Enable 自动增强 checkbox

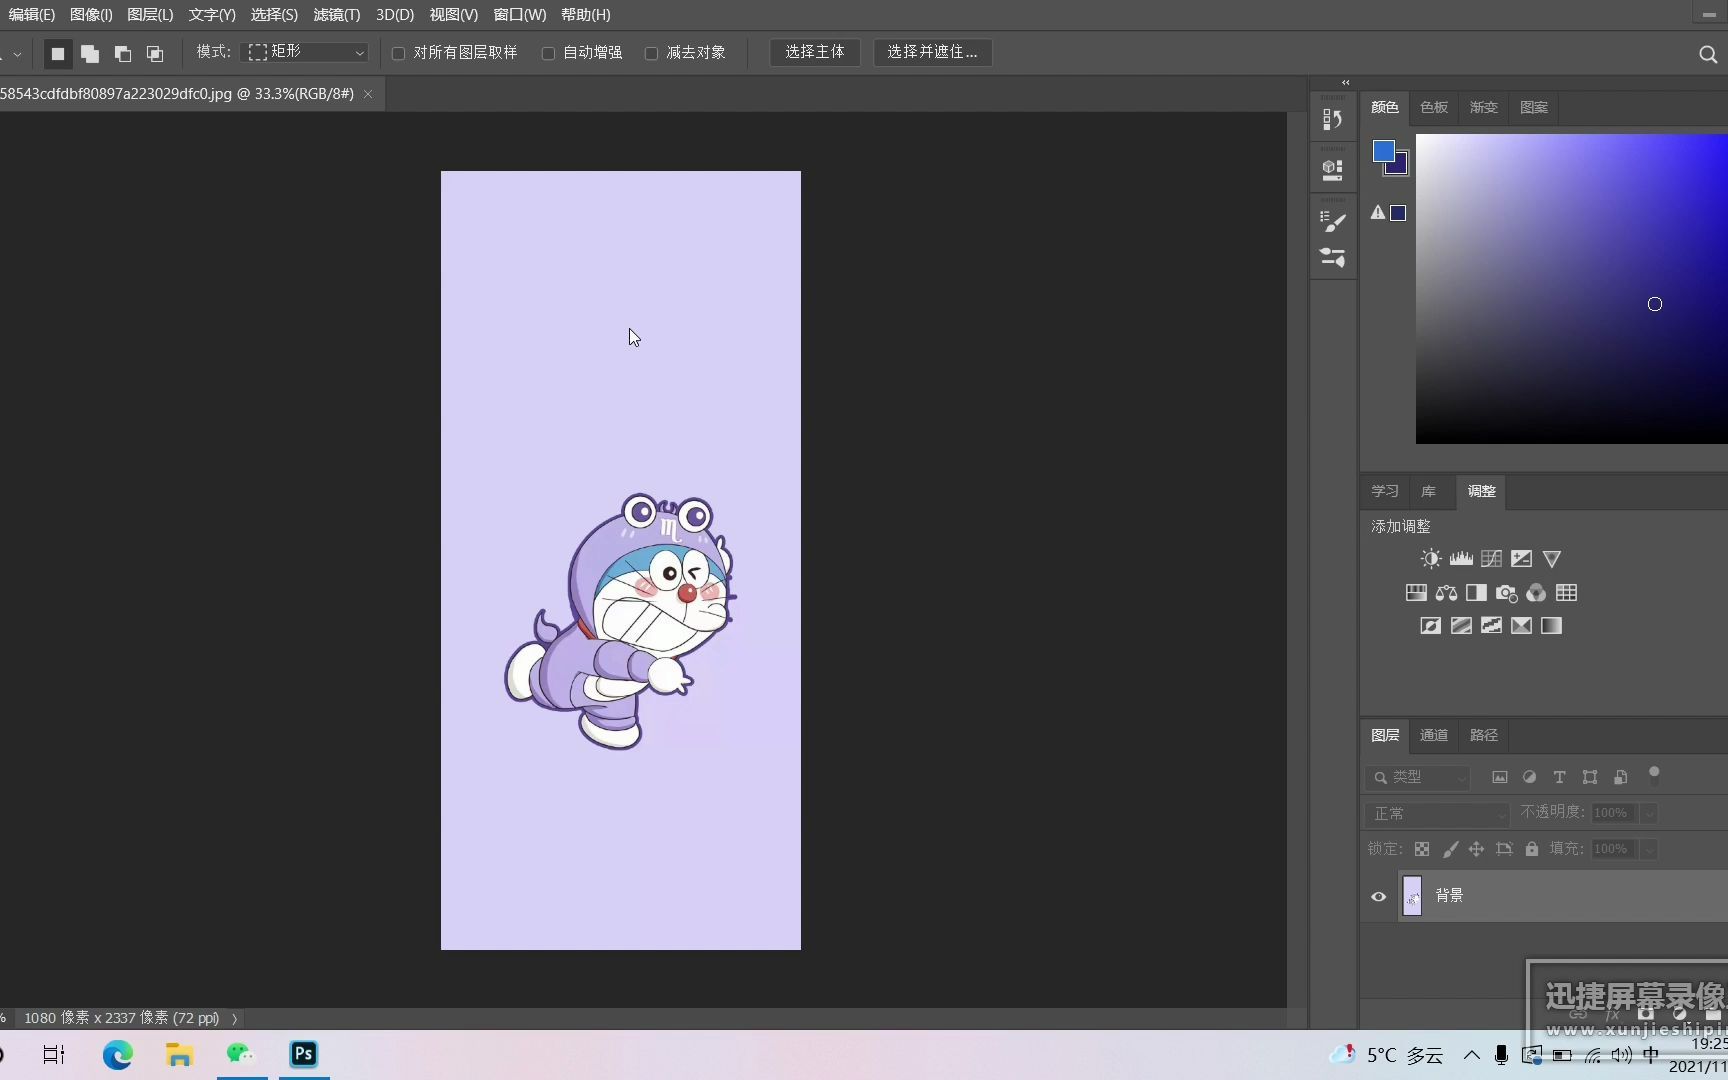click(x=548, y=53)
